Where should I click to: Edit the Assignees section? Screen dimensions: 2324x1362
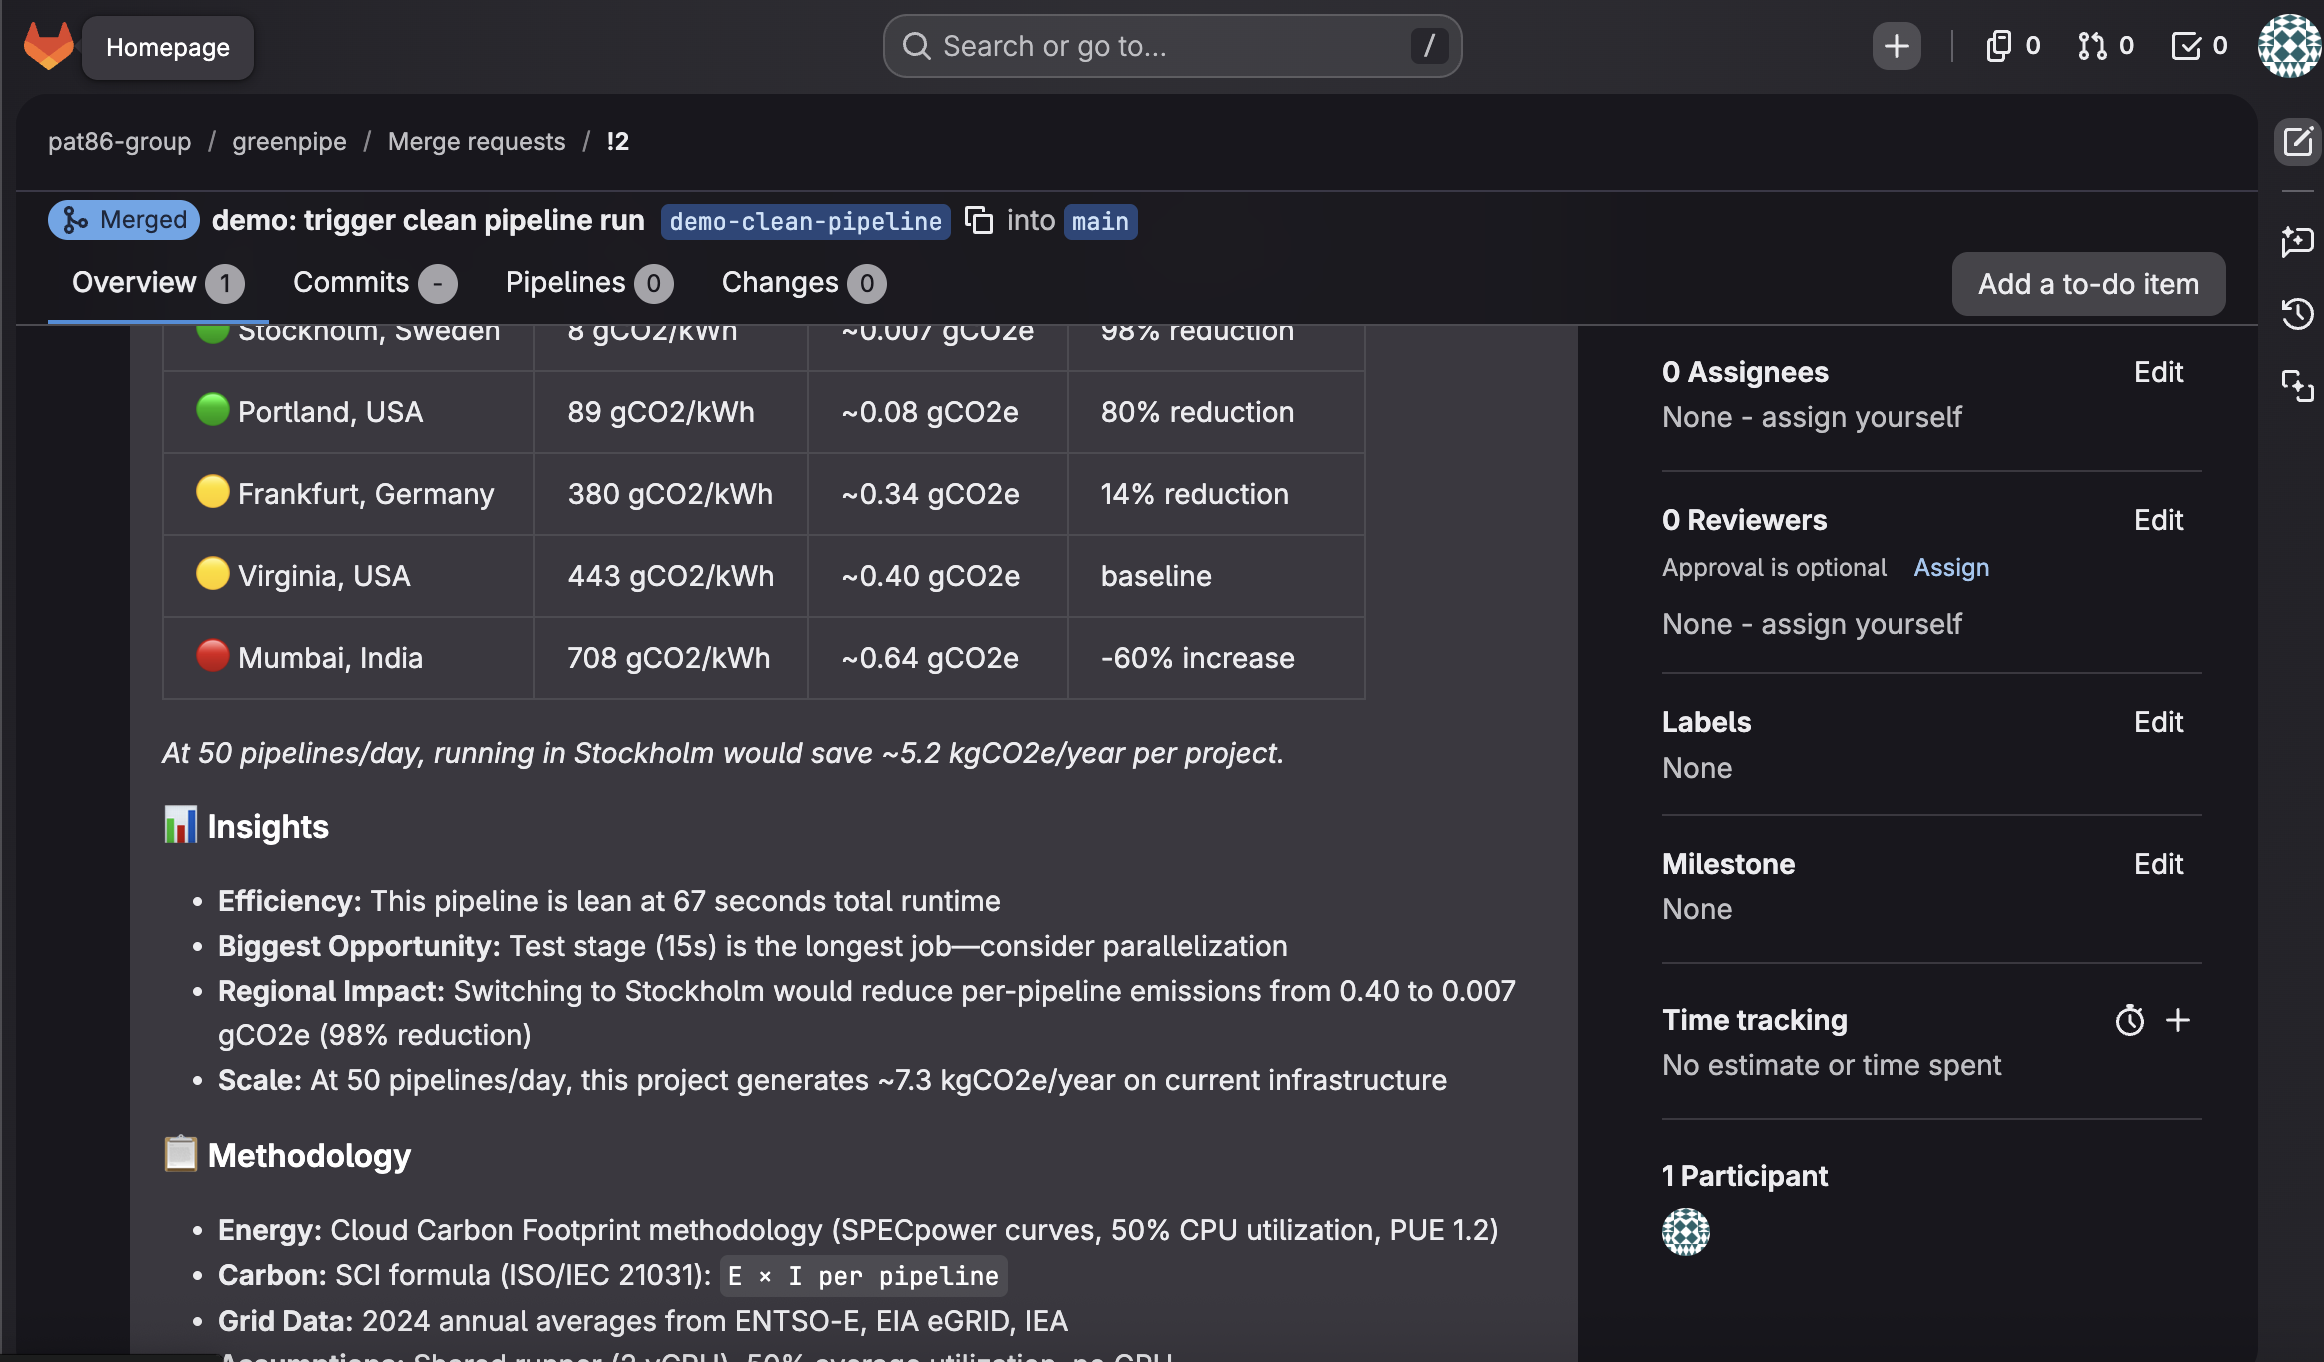(2158, 372)
